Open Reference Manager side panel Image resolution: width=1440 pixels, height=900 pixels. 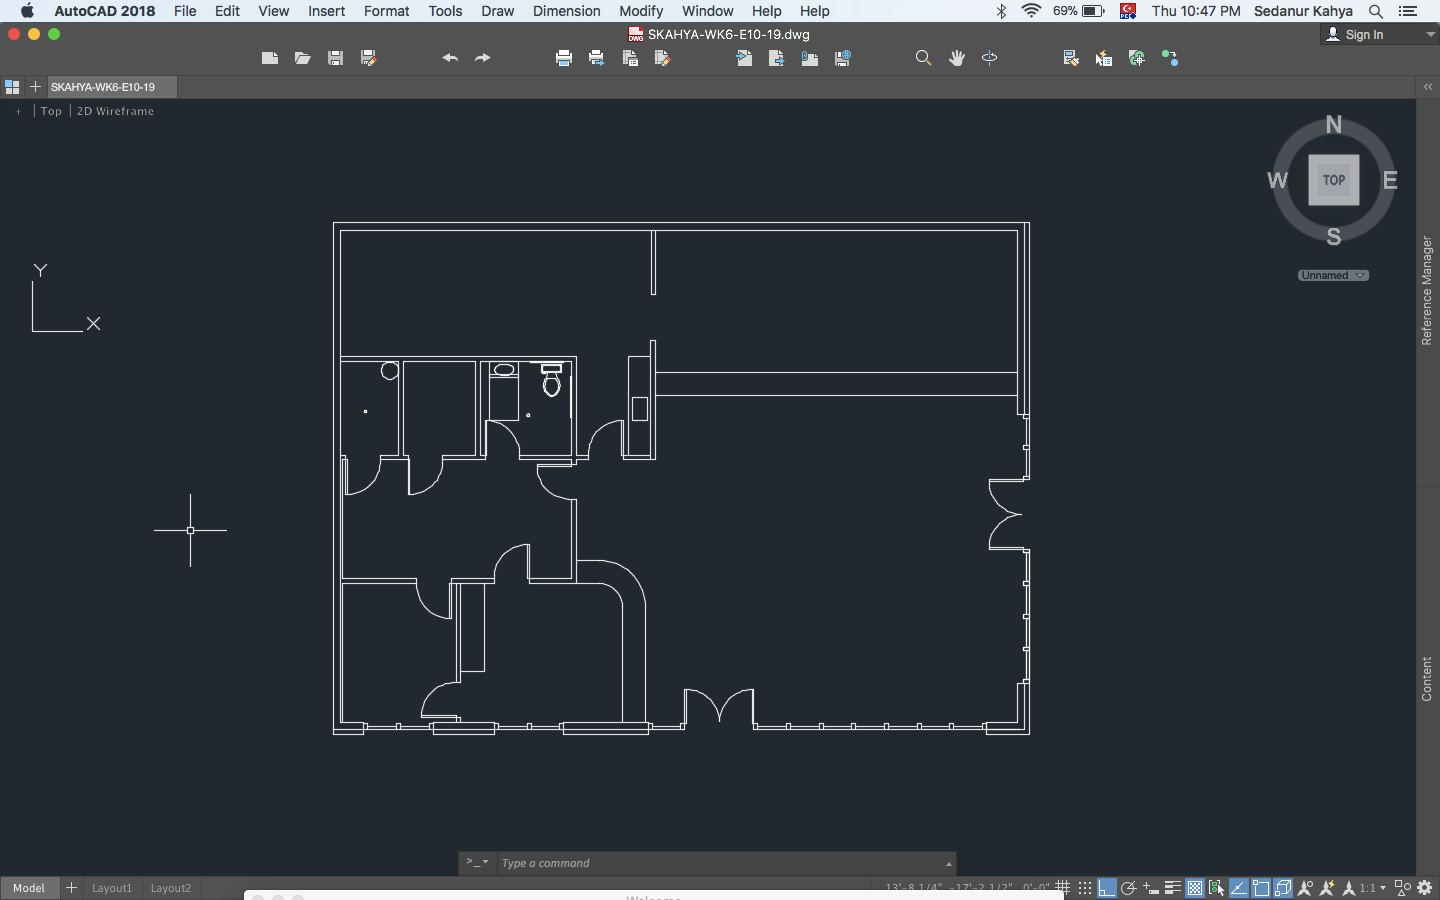tap(1427, 291)
